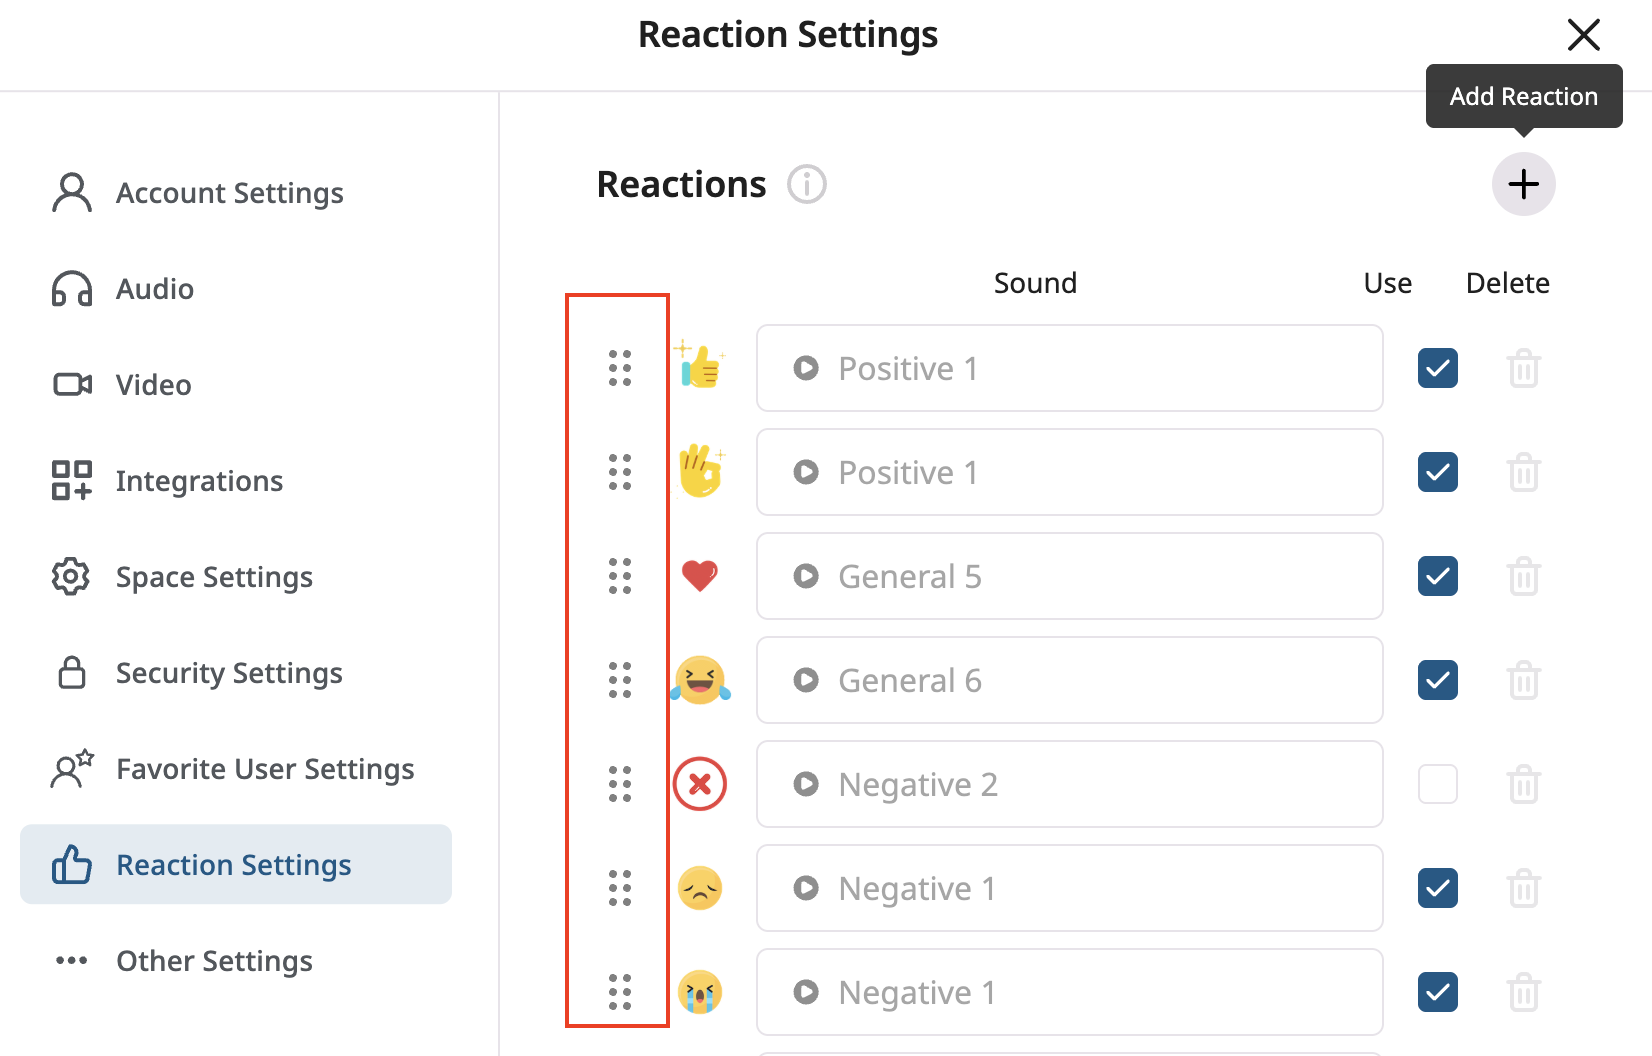
Task: Open Integrations using the grid icon
Action: click(70, 480)
